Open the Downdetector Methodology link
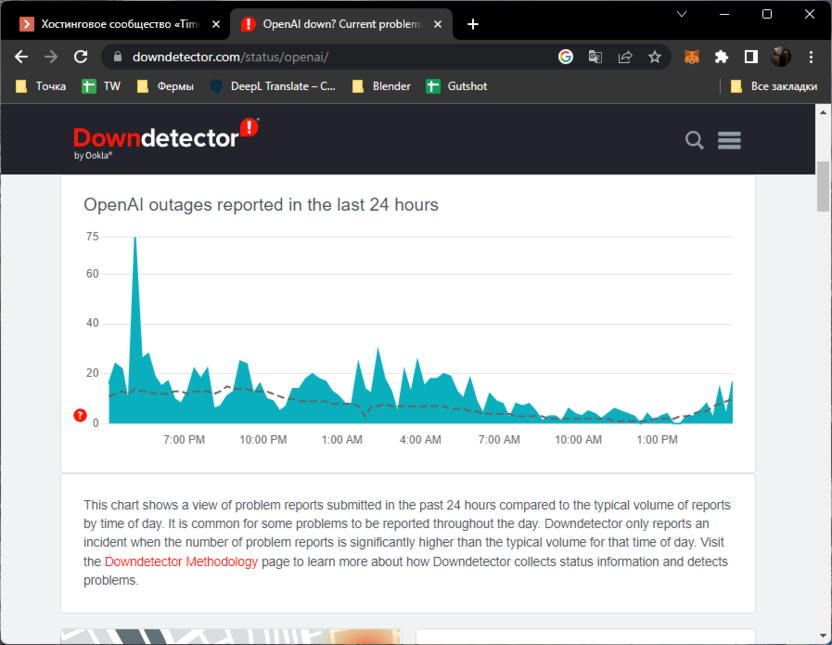The width and height of the screenshot is (832, 645). click(181, 562)
